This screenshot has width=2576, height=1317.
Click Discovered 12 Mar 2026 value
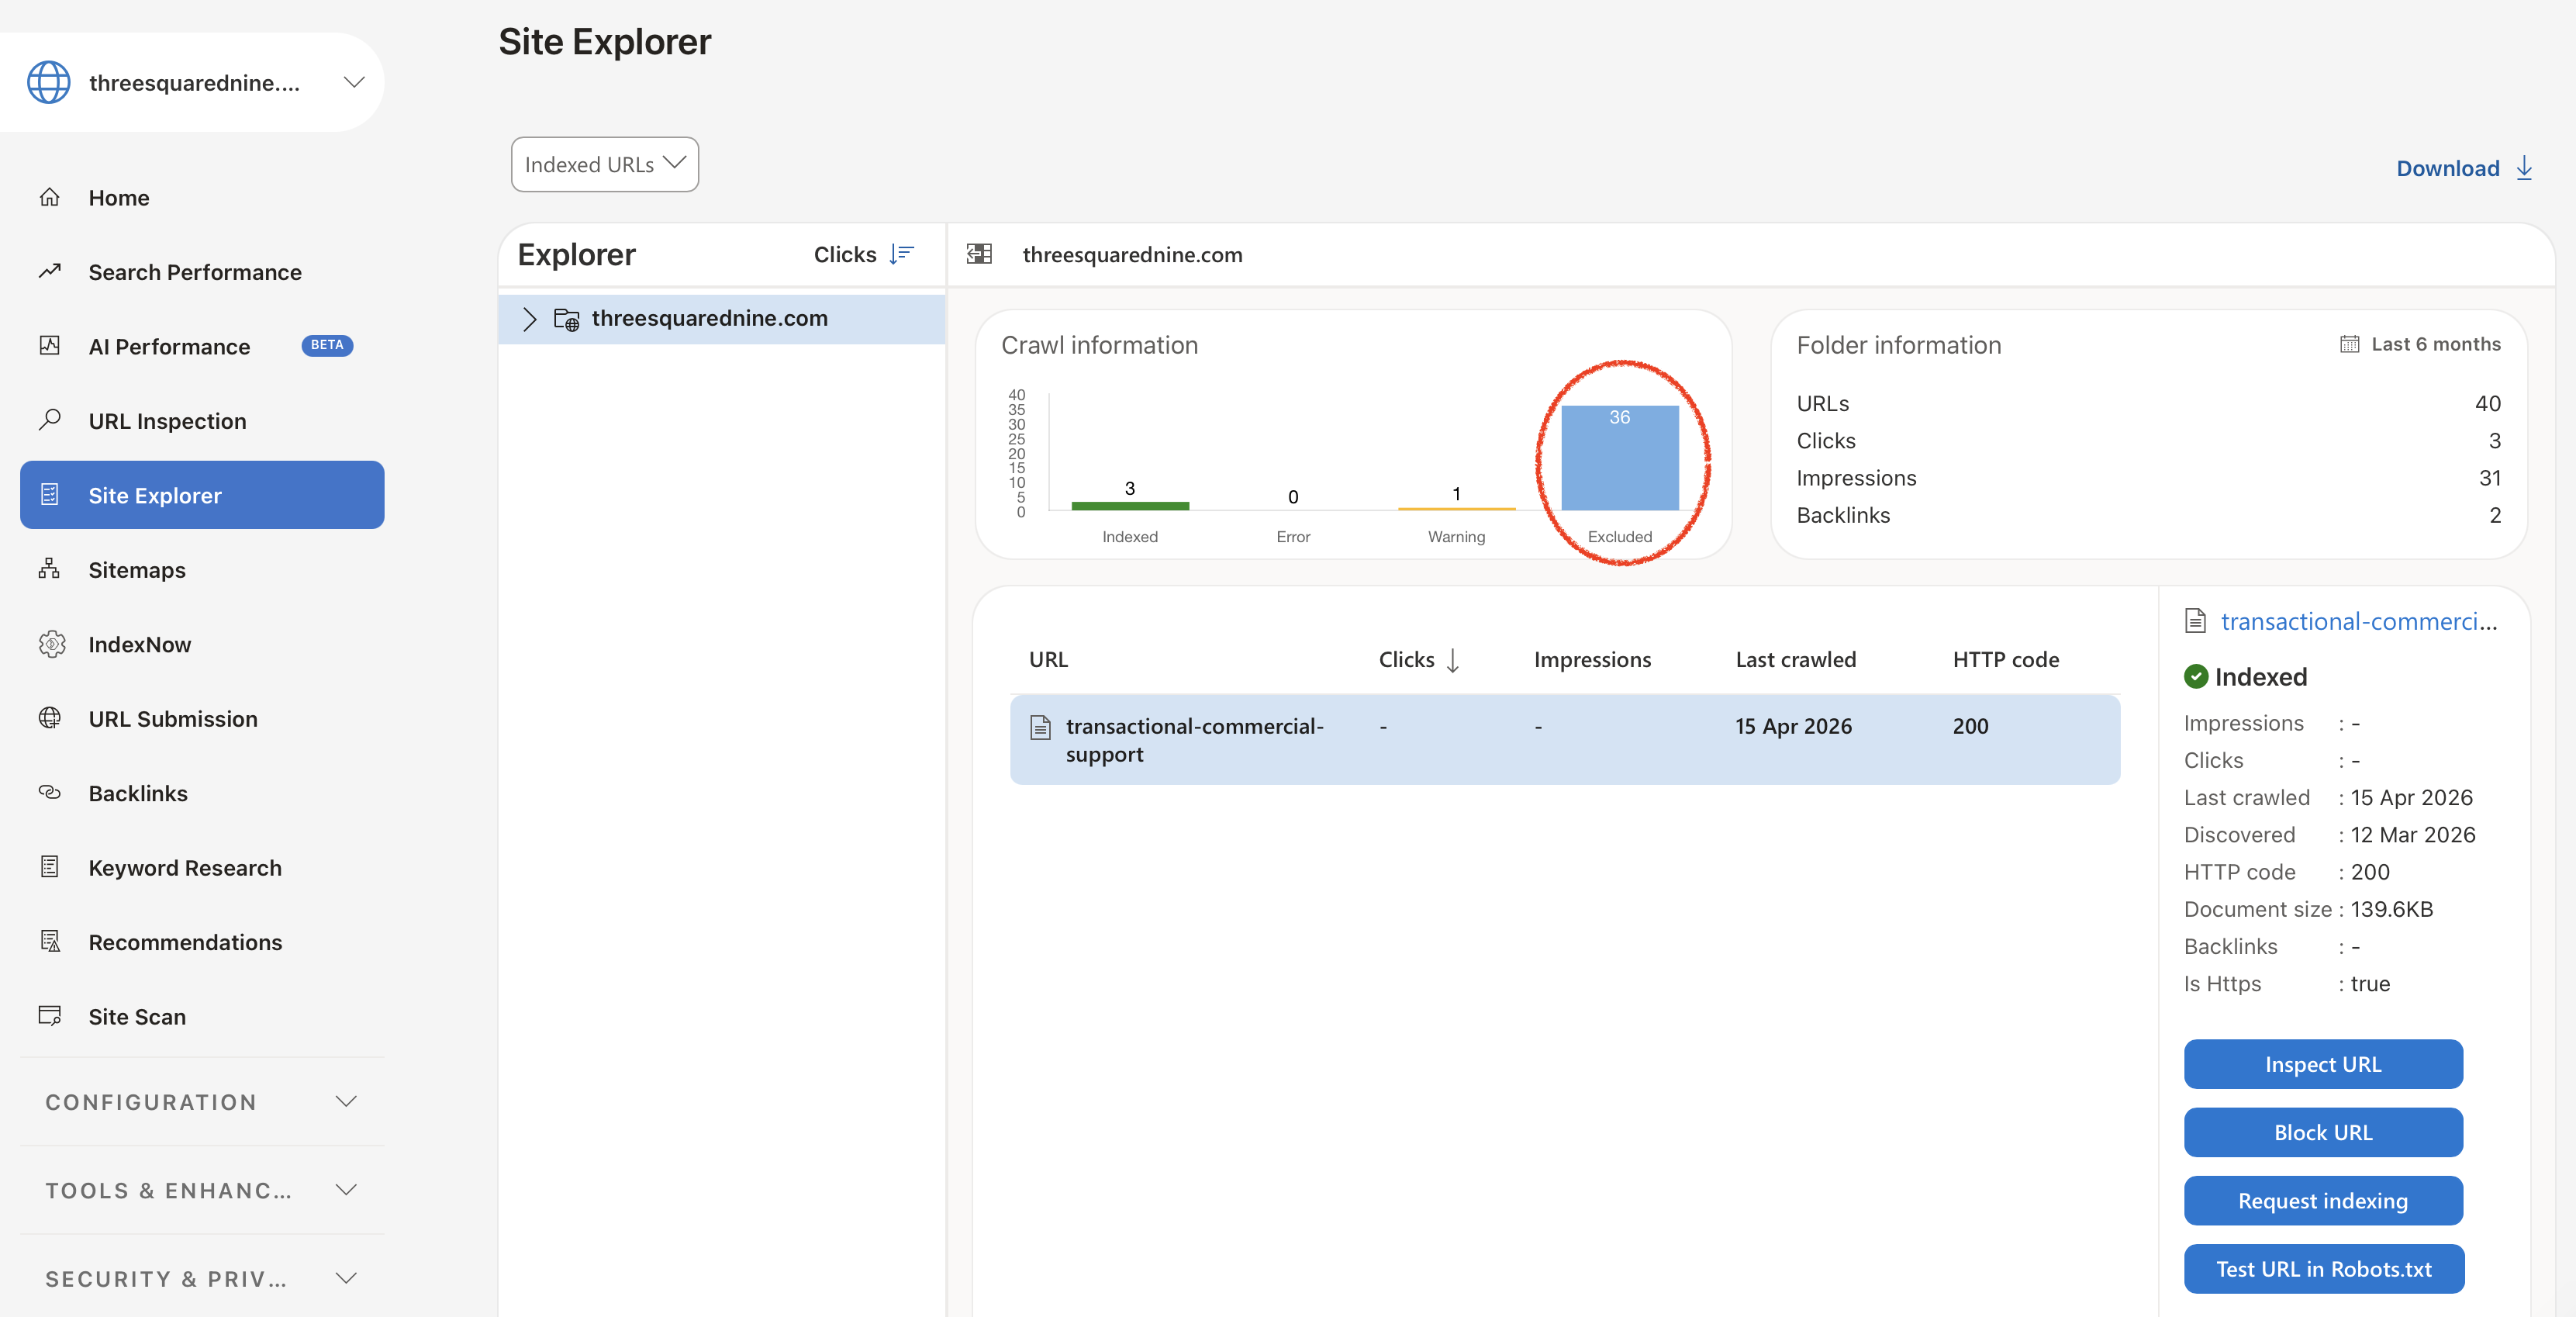(x=2412, y=835)
